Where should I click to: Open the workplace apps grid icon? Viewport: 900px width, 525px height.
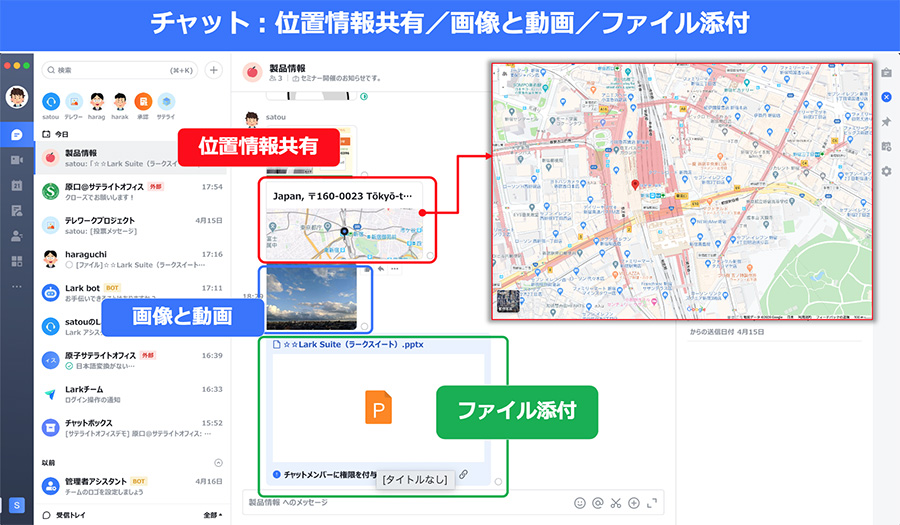click(x=17, y=261)
